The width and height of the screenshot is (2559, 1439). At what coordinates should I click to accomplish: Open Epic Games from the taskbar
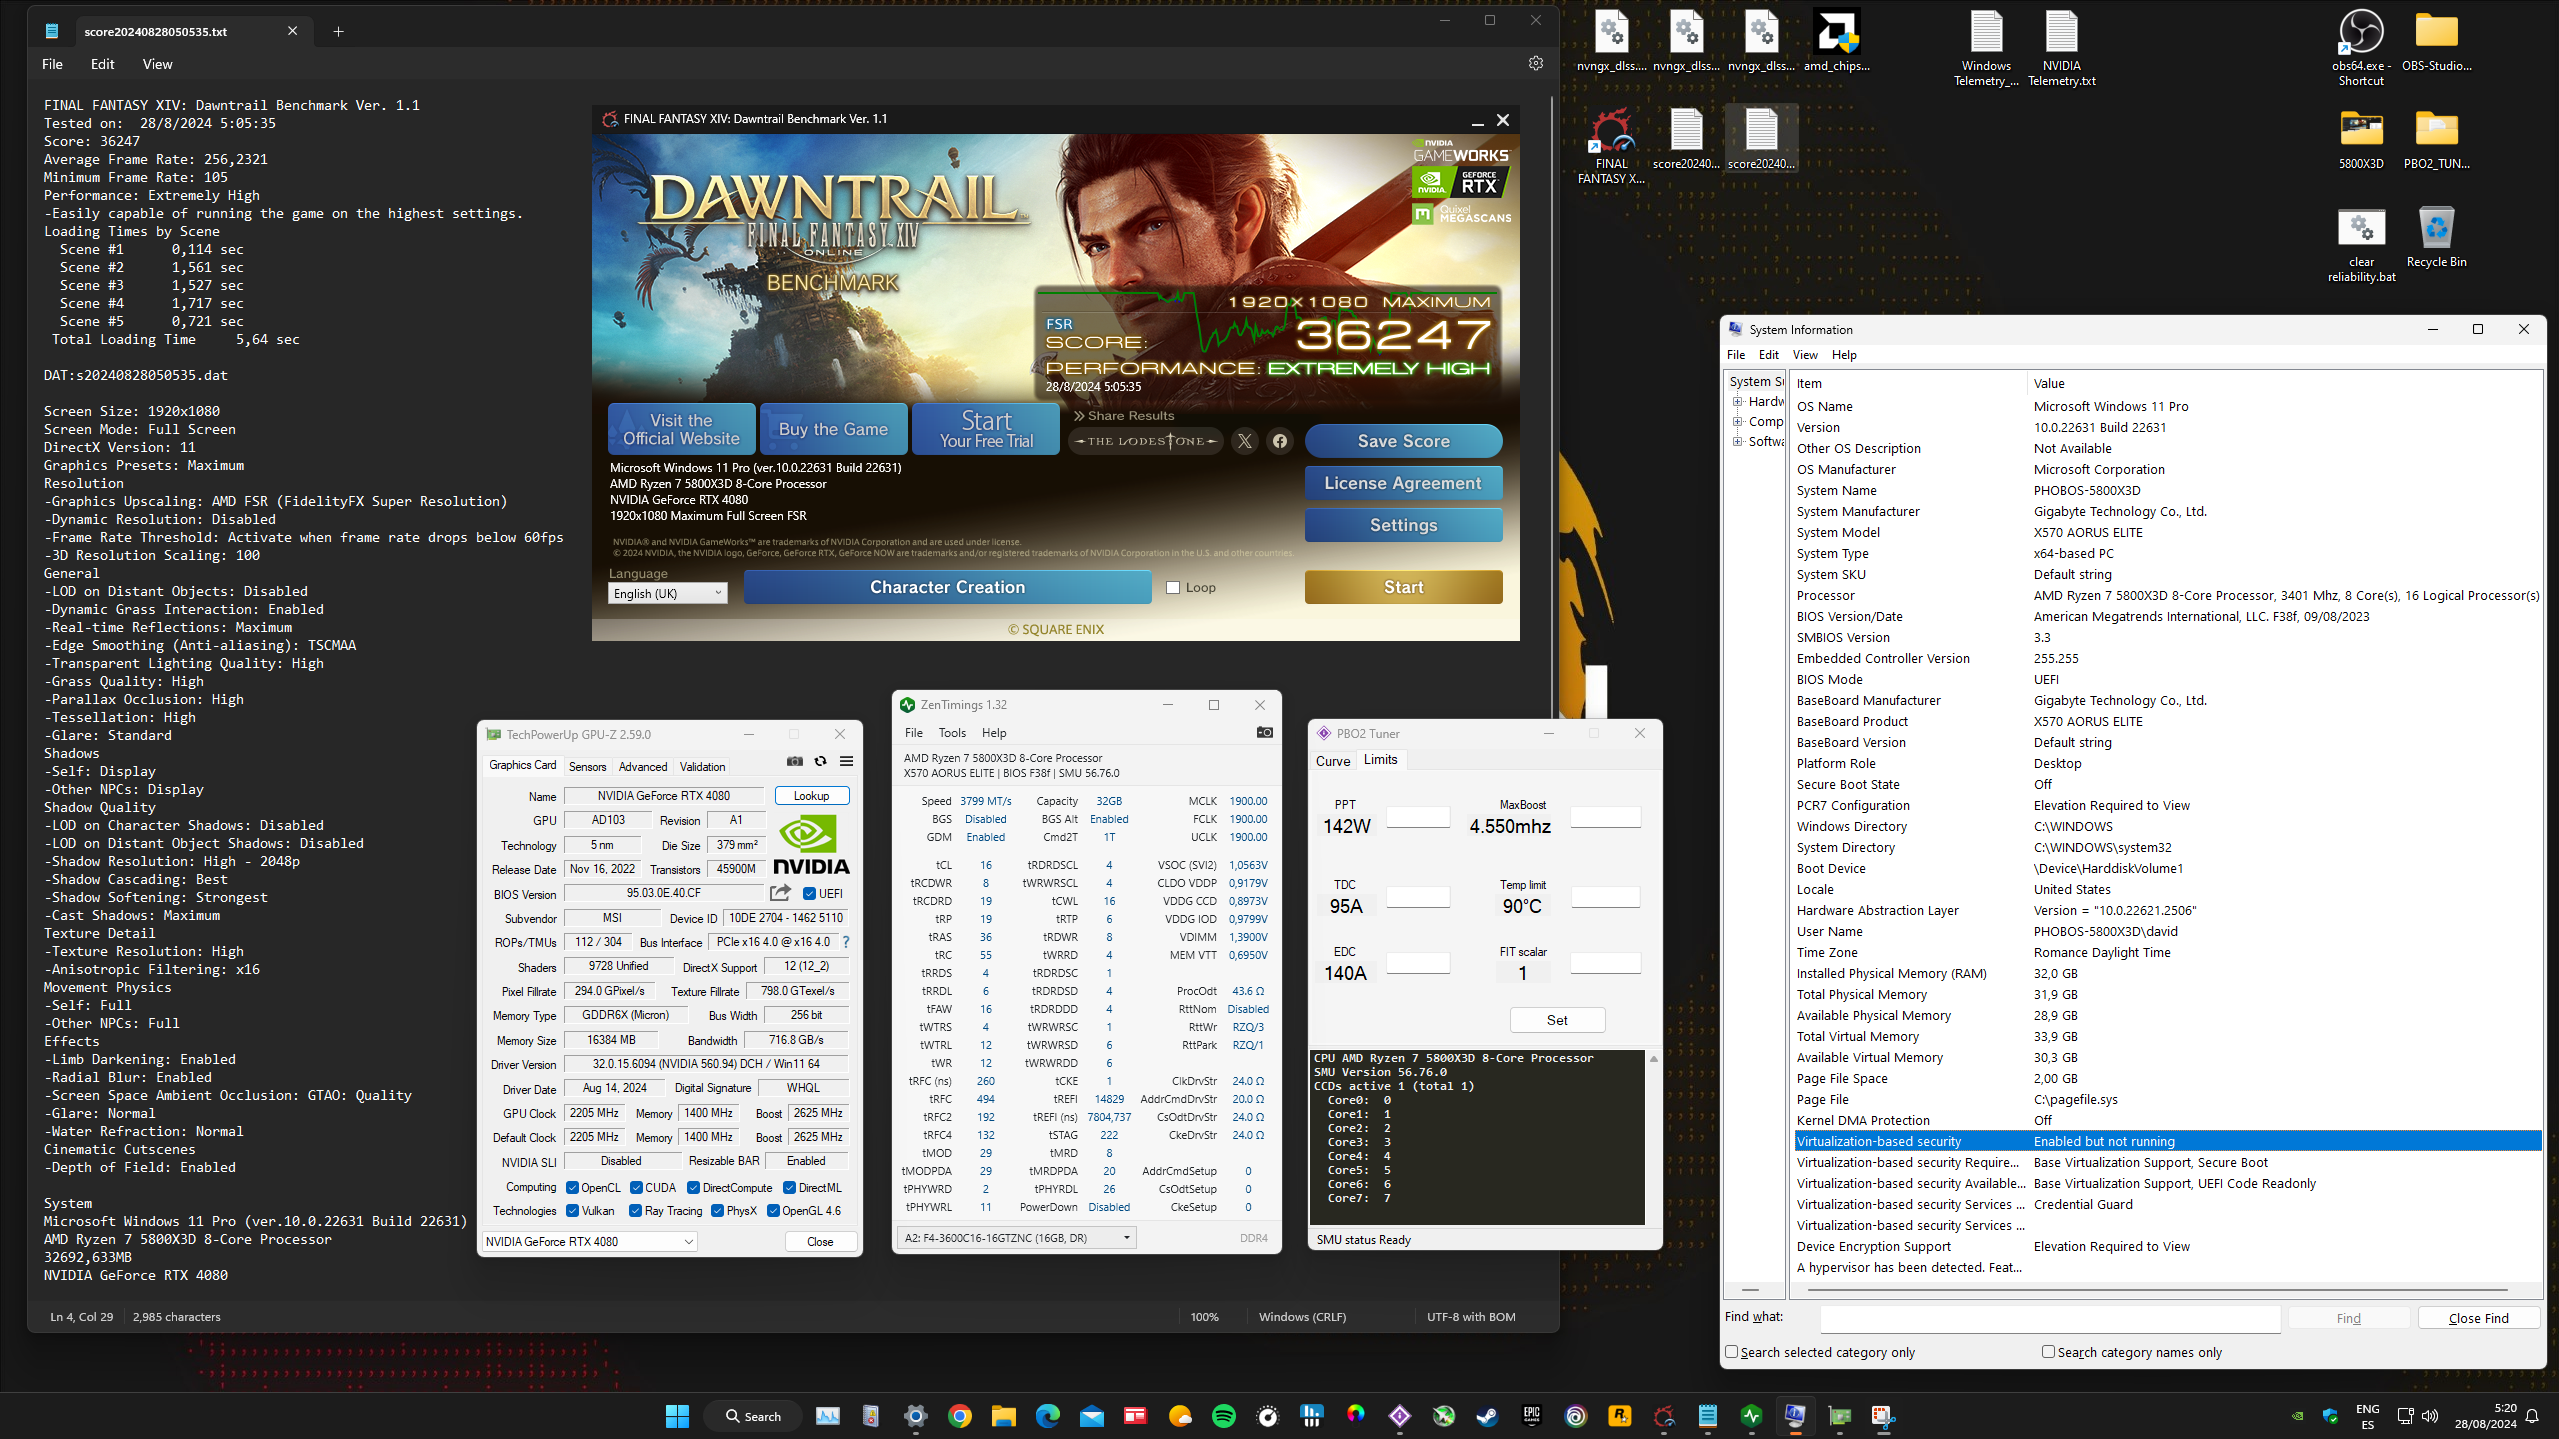click(x=1531, y=1416)
